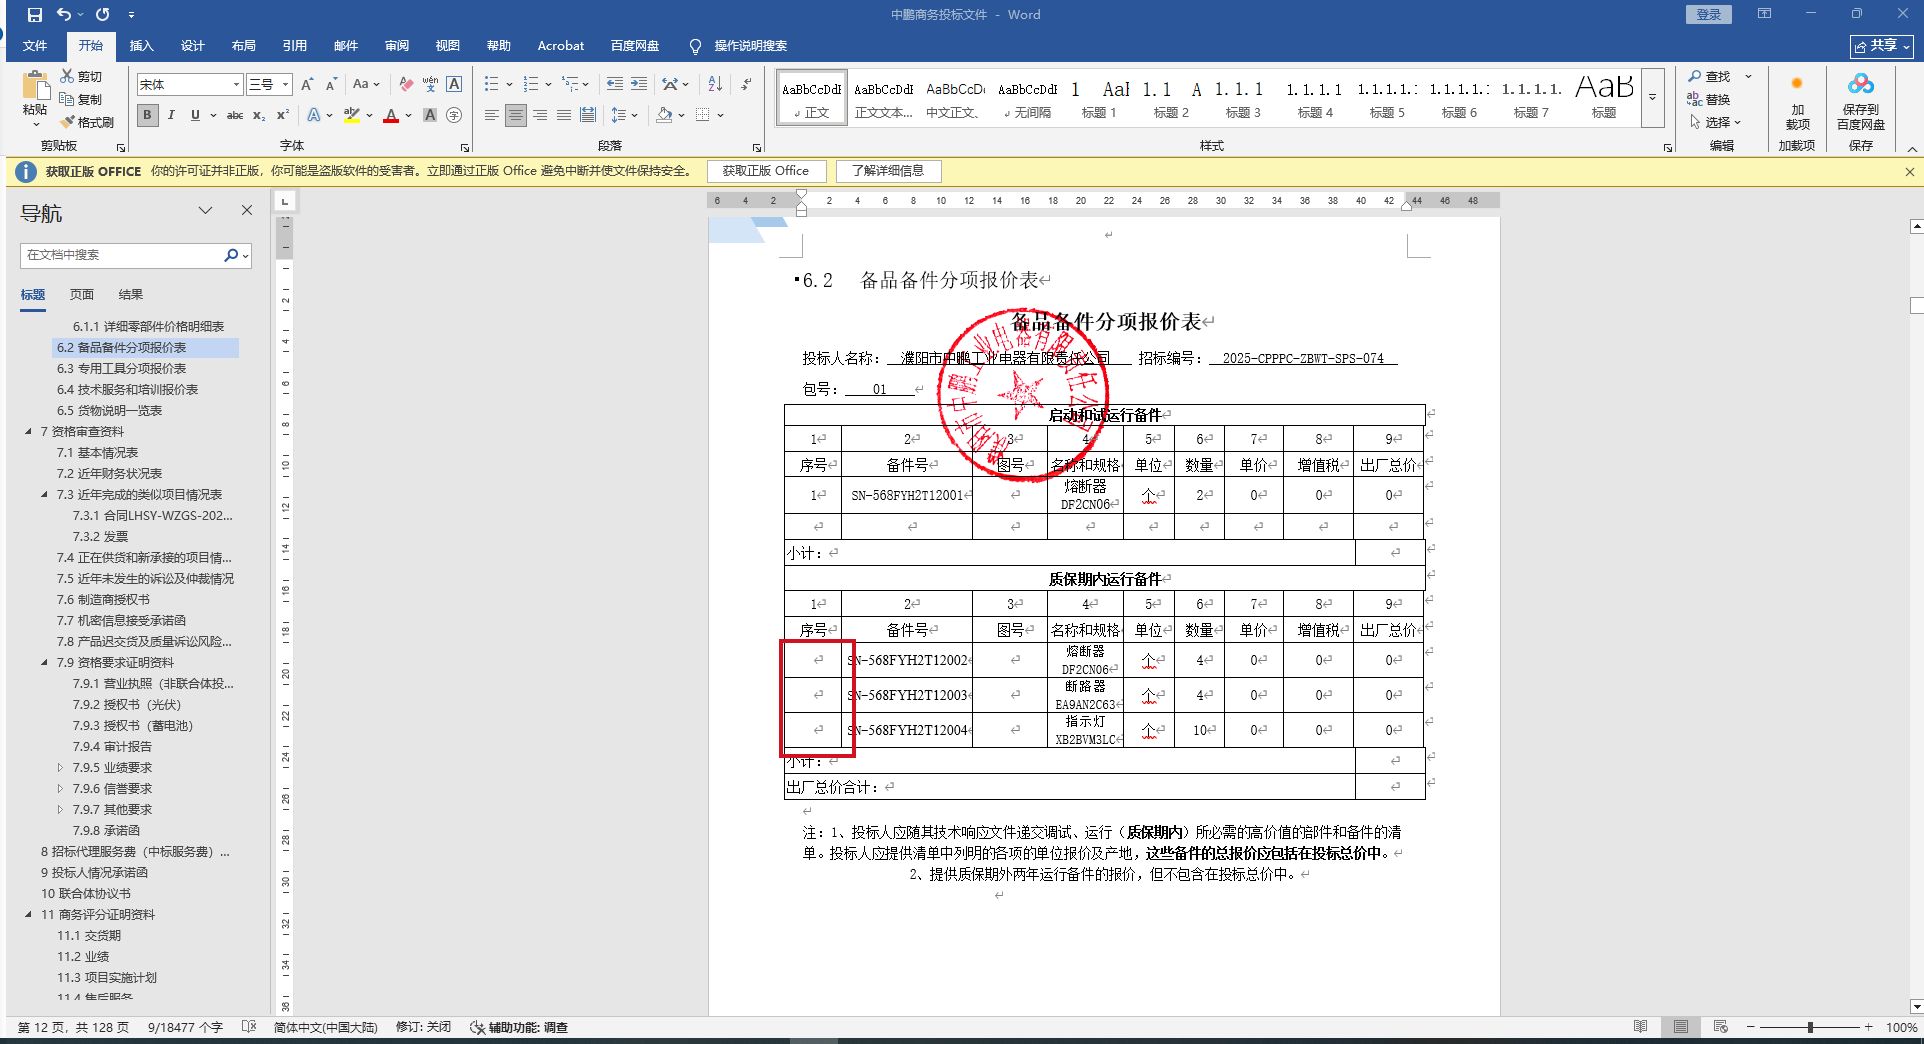Open the 布局 ribbon tab

243,46
